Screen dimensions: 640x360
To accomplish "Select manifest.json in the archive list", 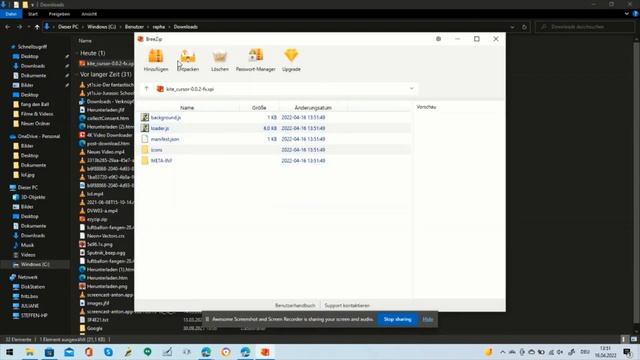I will click(165, 139).
